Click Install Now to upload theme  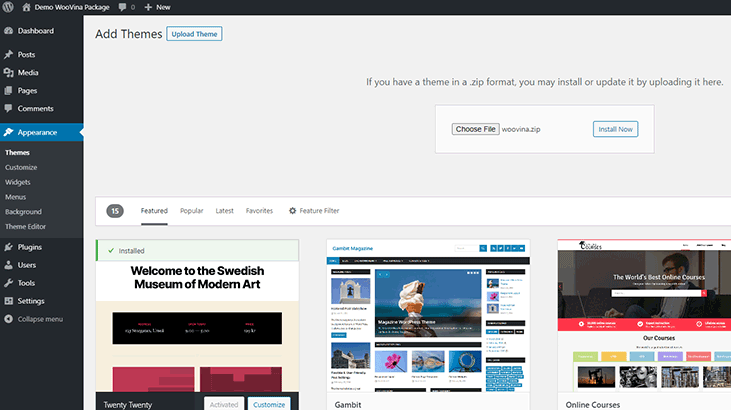coord(615,129)
